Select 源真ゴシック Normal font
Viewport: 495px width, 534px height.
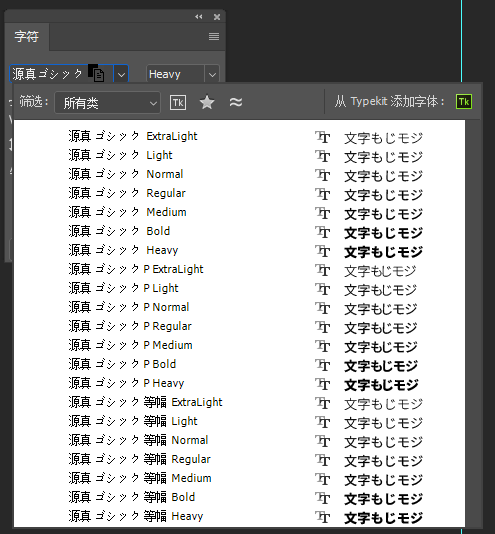pos(239,174)
